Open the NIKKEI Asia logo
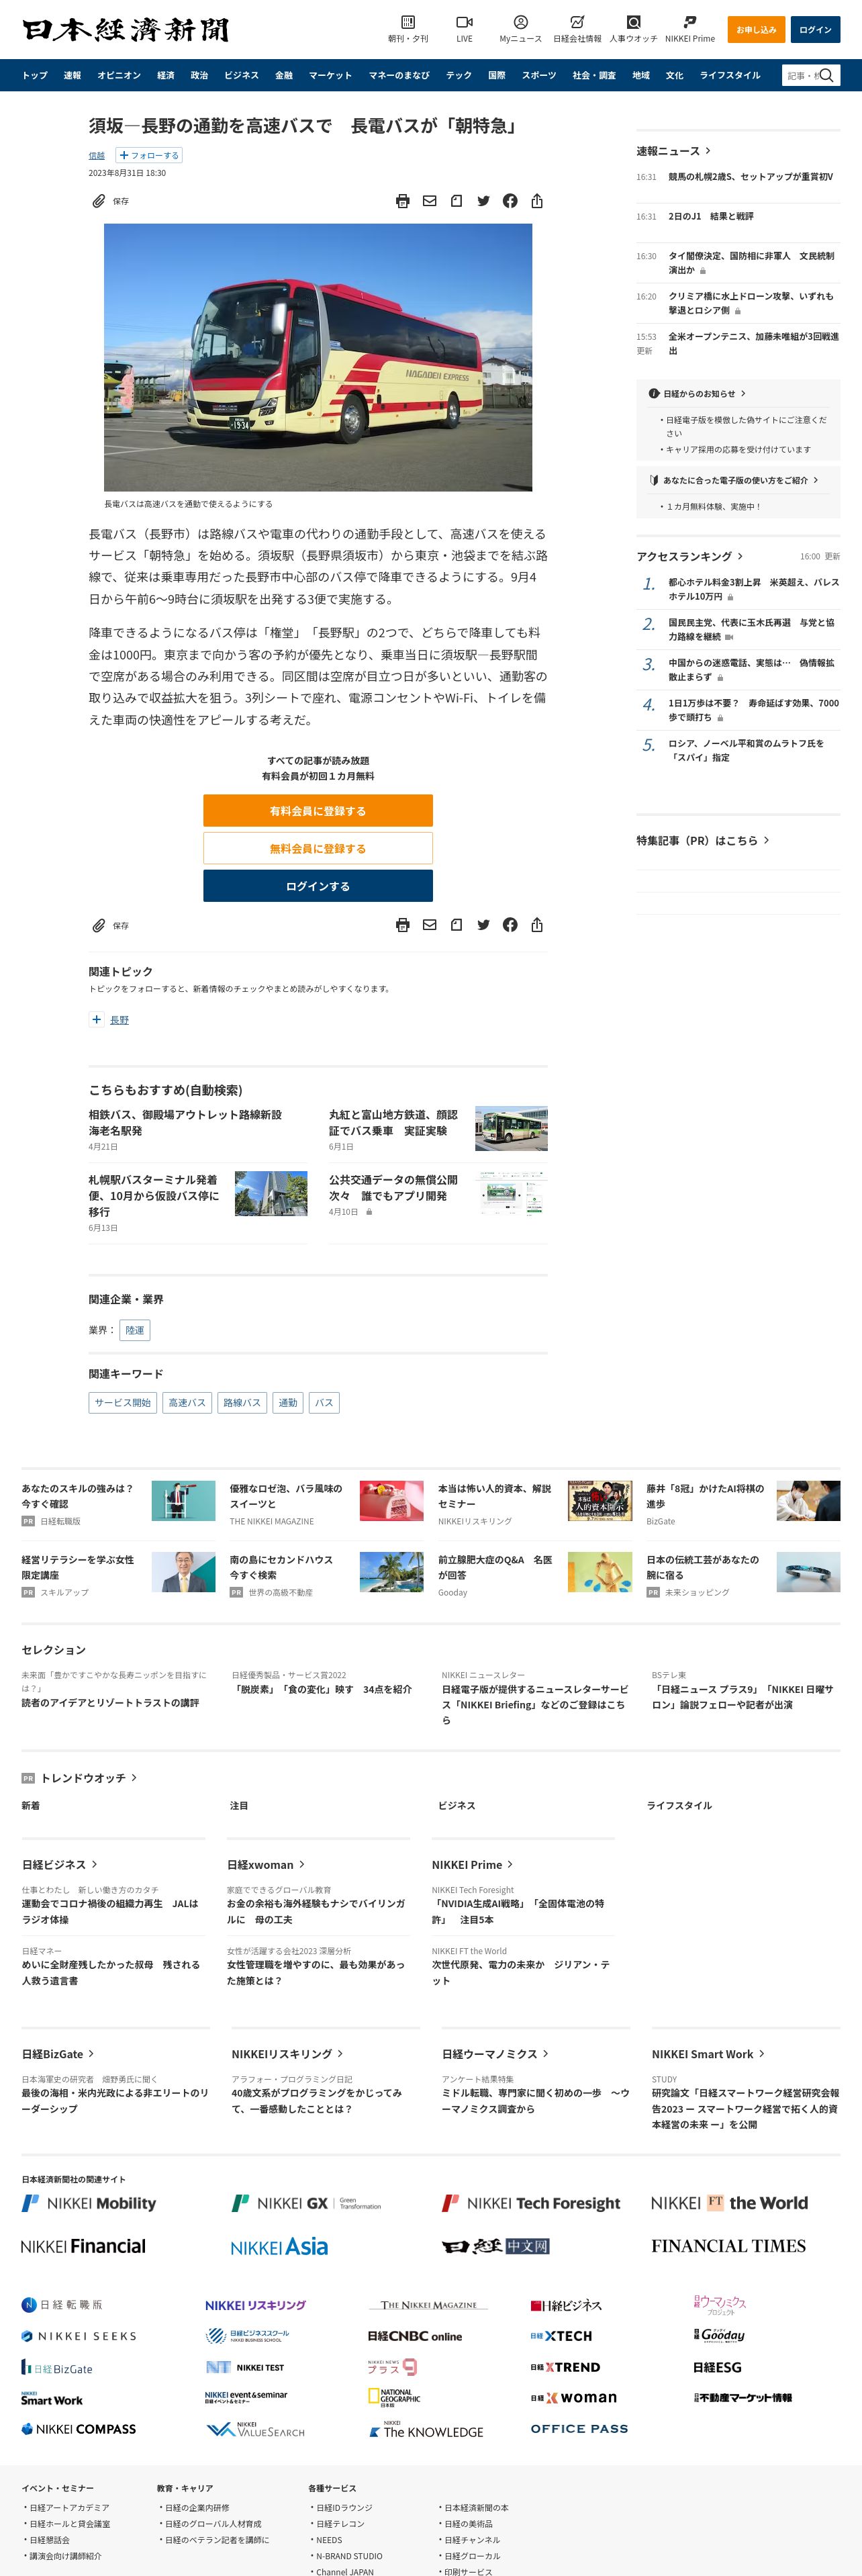The width and height of the screenshot is (862, 2576). [x=279, y=2247]
